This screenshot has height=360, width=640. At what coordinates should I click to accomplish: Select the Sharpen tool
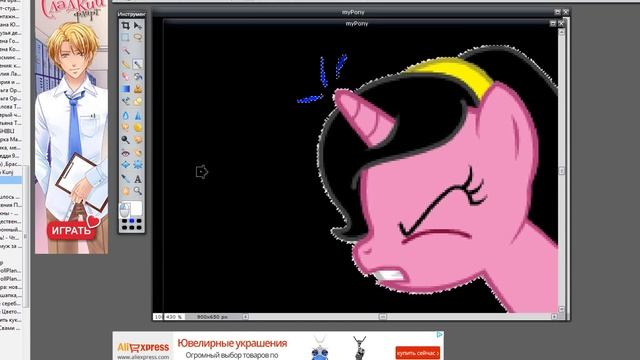138,116
